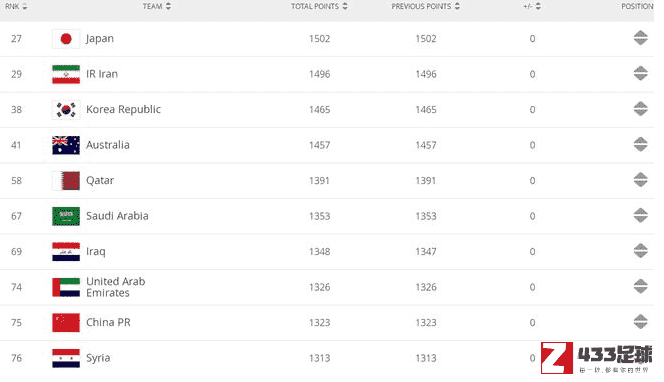
Task: Open the United Arab Emirates team link
Action: (x=116, y=287)
